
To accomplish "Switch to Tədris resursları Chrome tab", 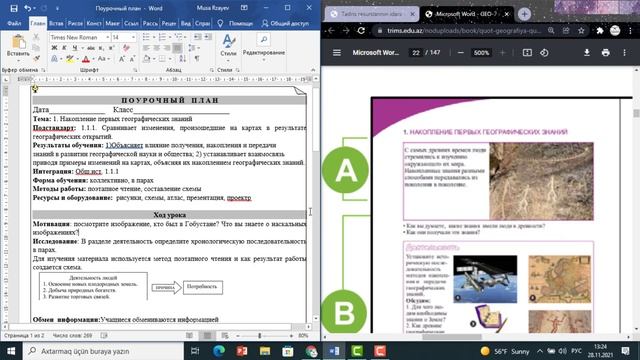I will (371, 14).
